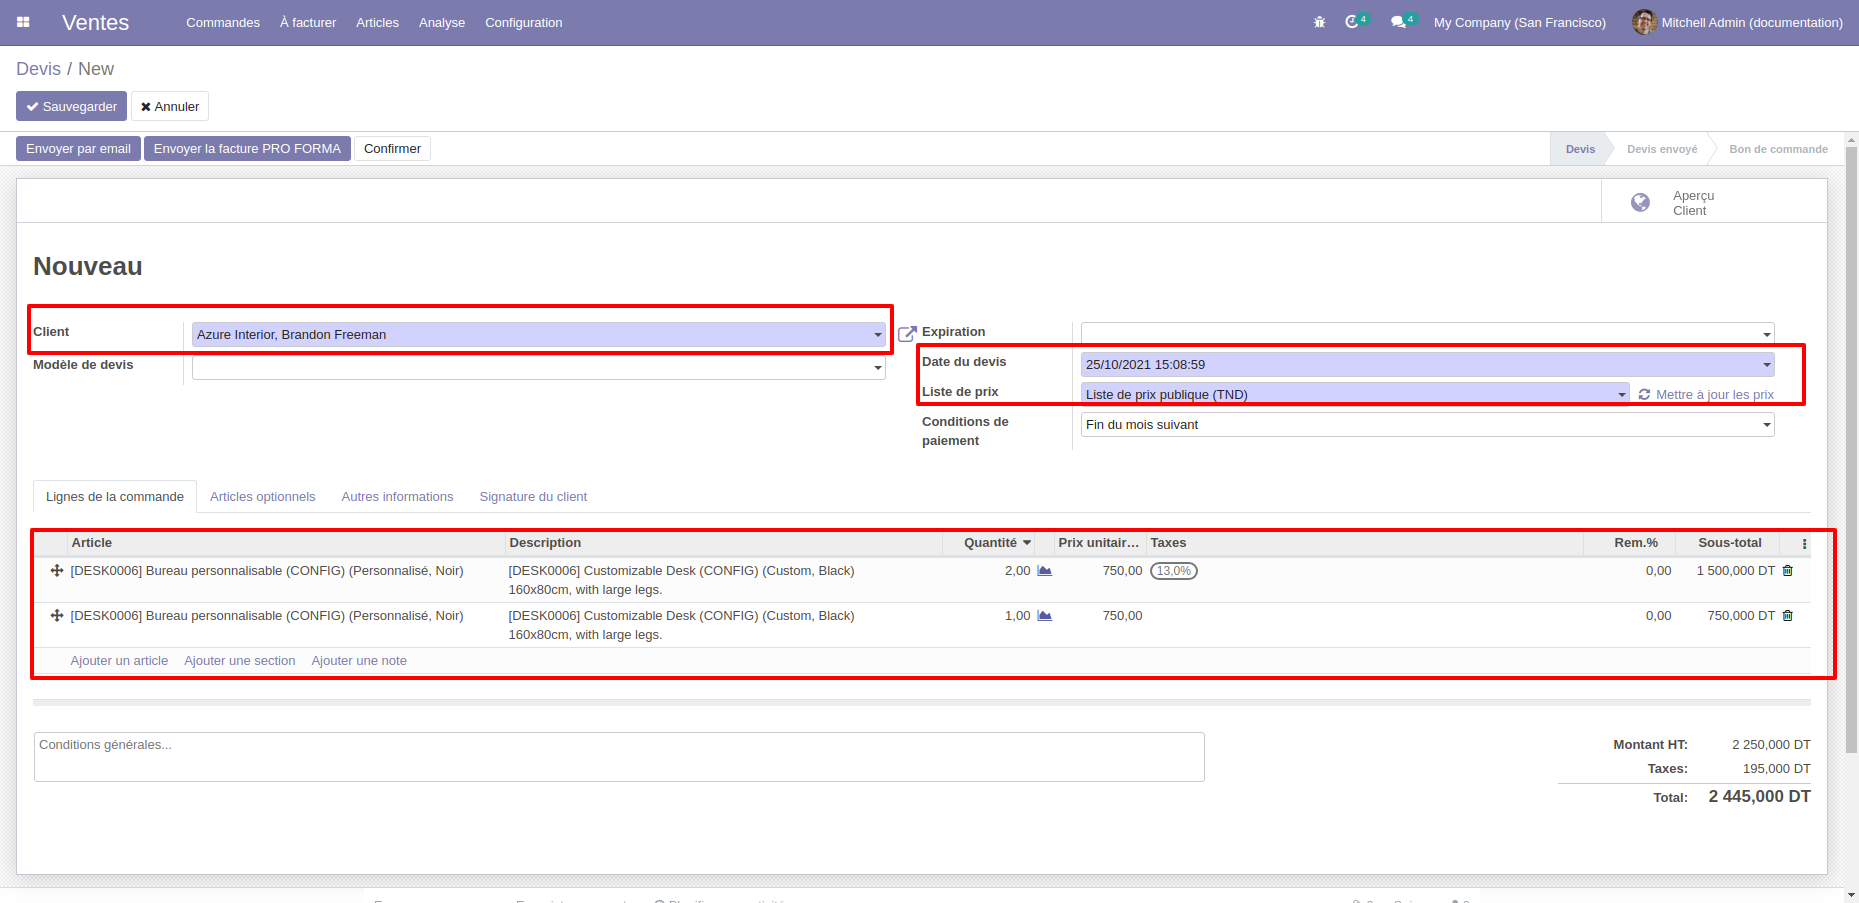Open the Date du devis picker

[1767, 365]
